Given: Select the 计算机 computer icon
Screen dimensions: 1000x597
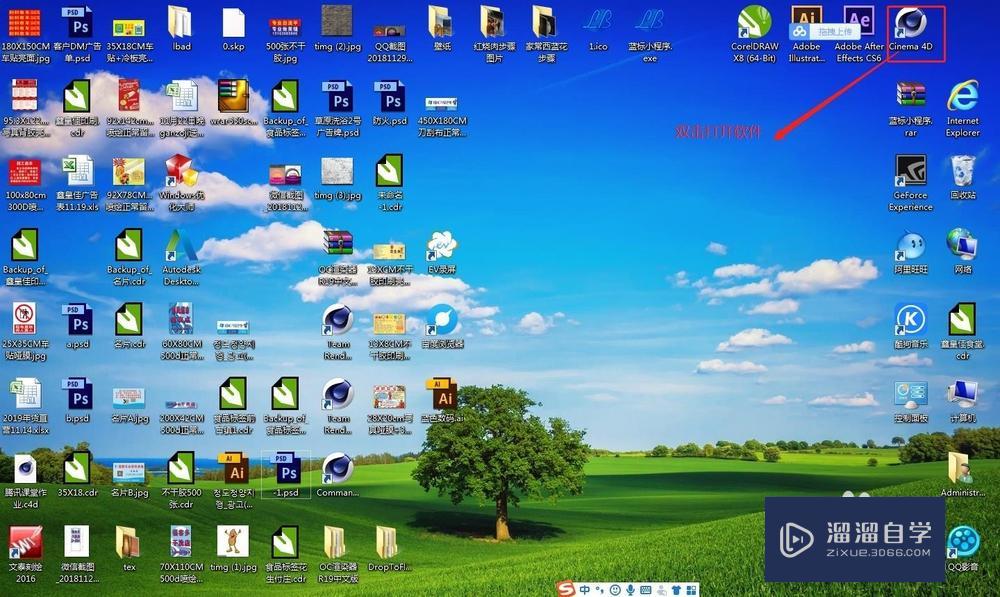Looking at the screenshot, I should (962, 401).
